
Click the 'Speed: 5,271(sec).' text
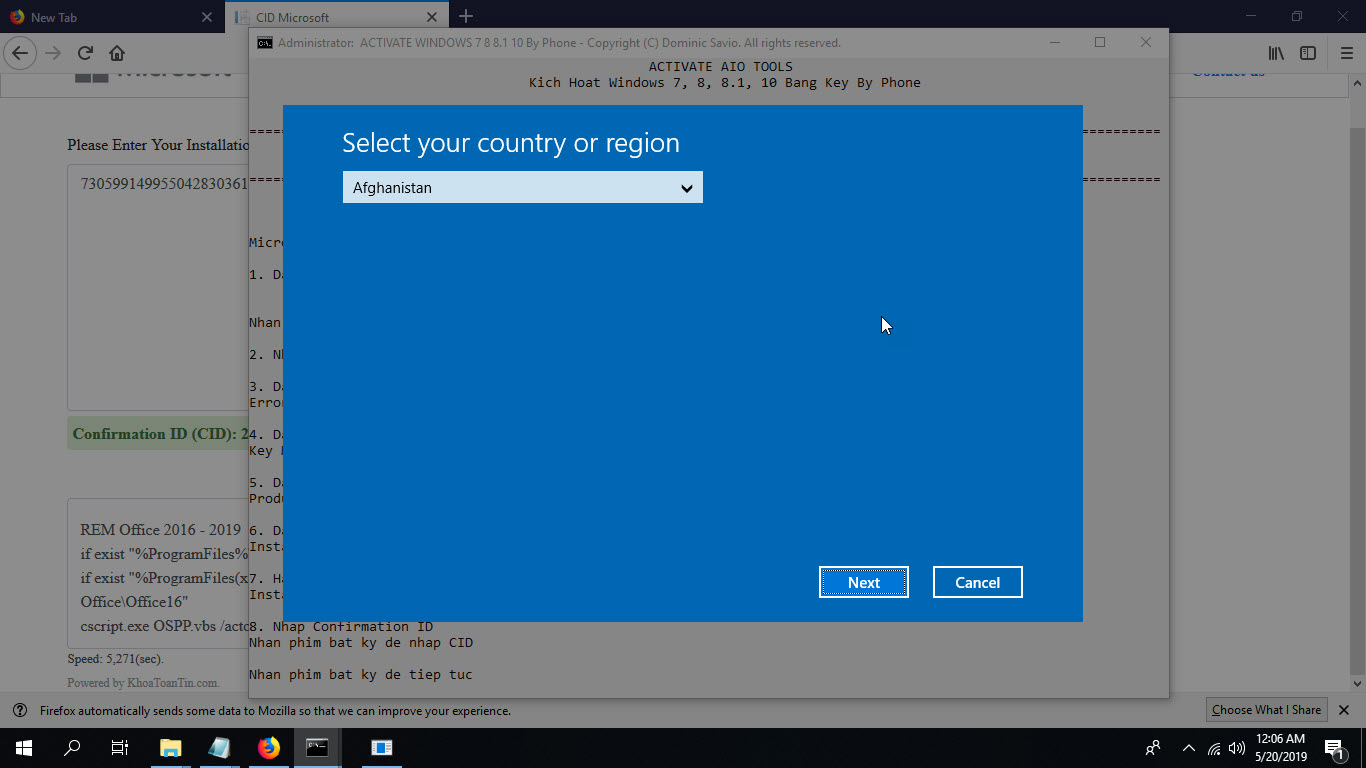115,659
